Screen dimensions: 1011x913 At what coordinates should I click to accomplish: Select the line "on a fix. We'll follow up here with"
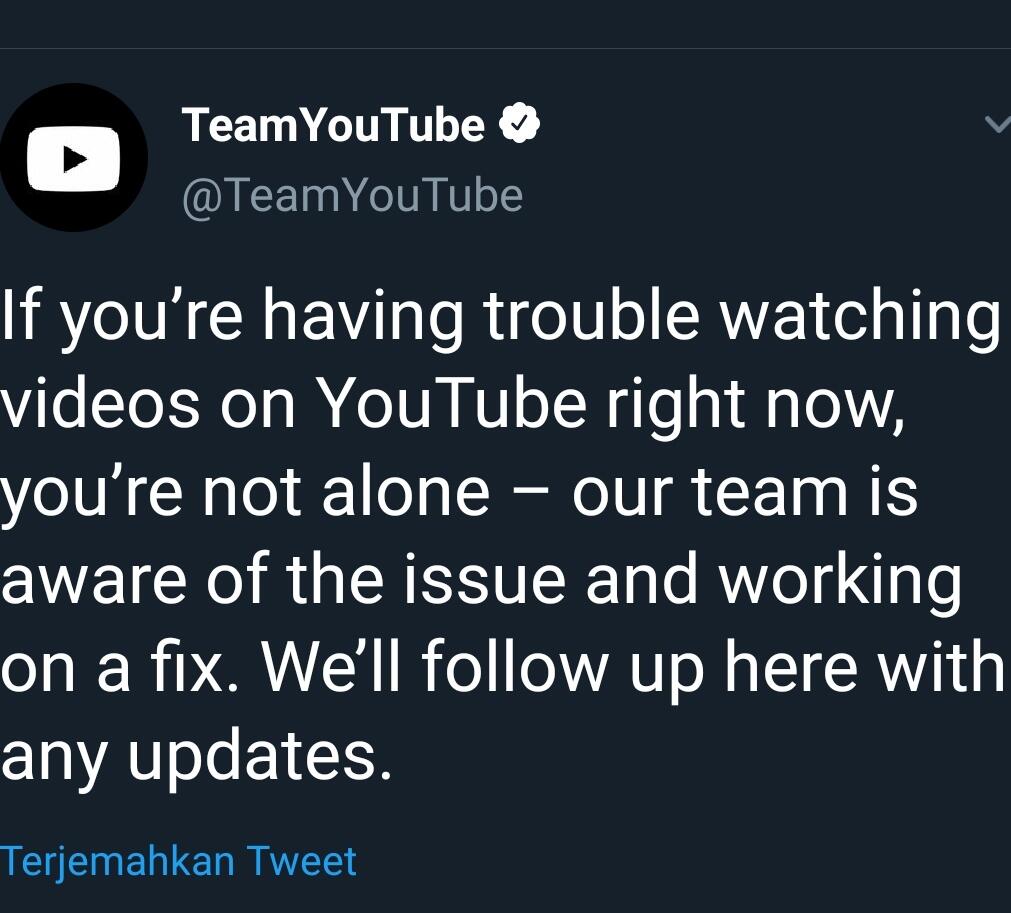coord(502,668)
